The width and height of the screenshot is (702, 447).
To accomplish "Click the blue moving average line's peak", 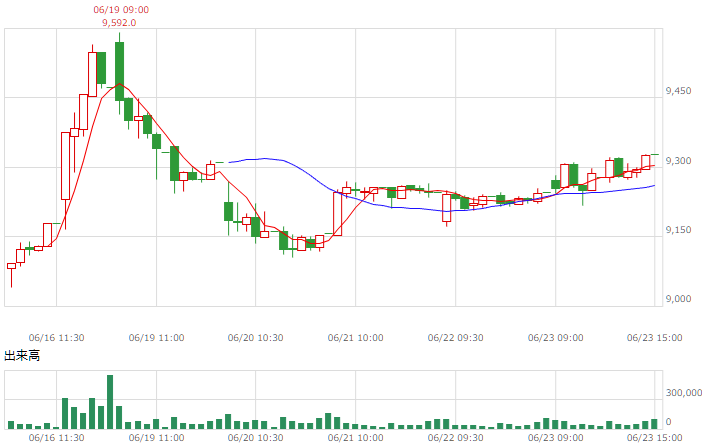I will [265, 159].
